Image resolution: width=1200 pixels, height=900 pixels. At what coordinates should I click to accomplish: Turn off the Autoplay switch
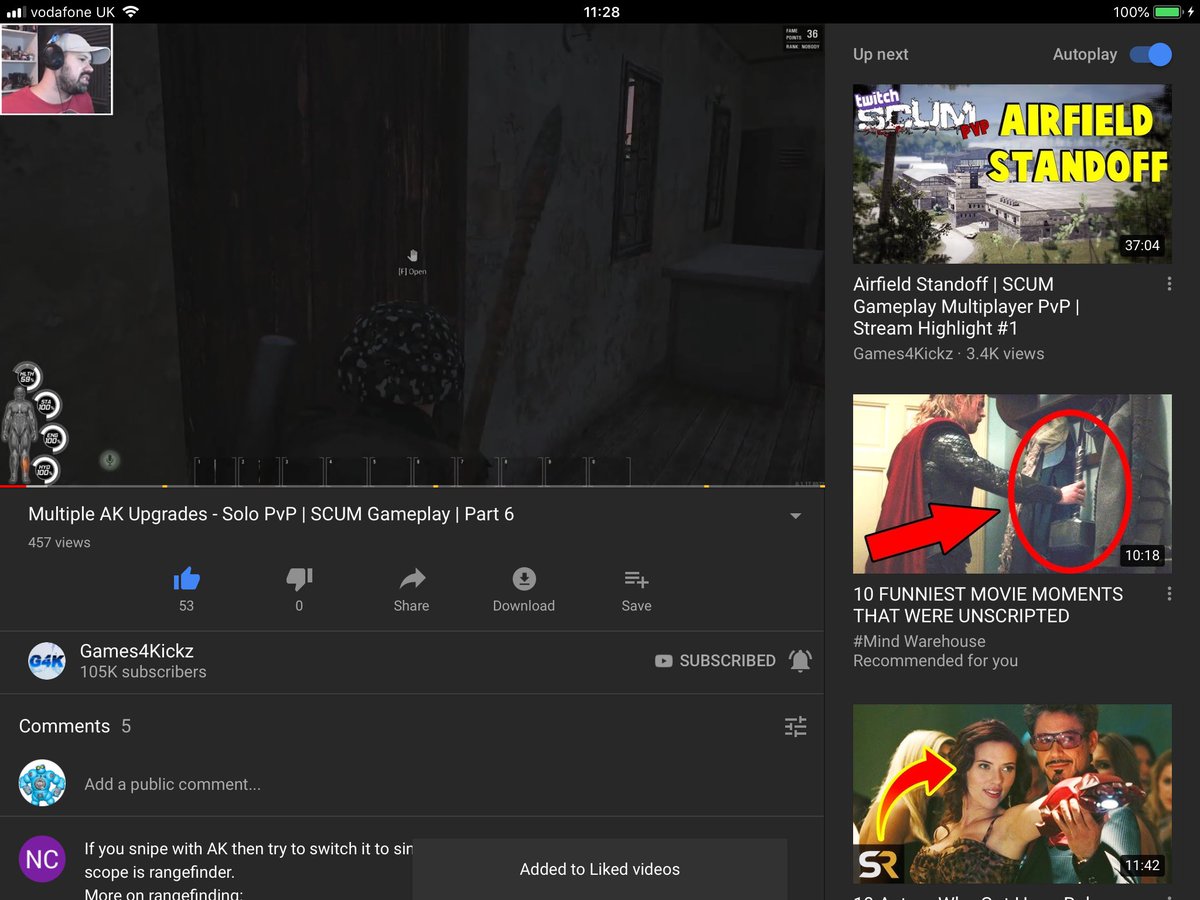tap(1150, 54)
